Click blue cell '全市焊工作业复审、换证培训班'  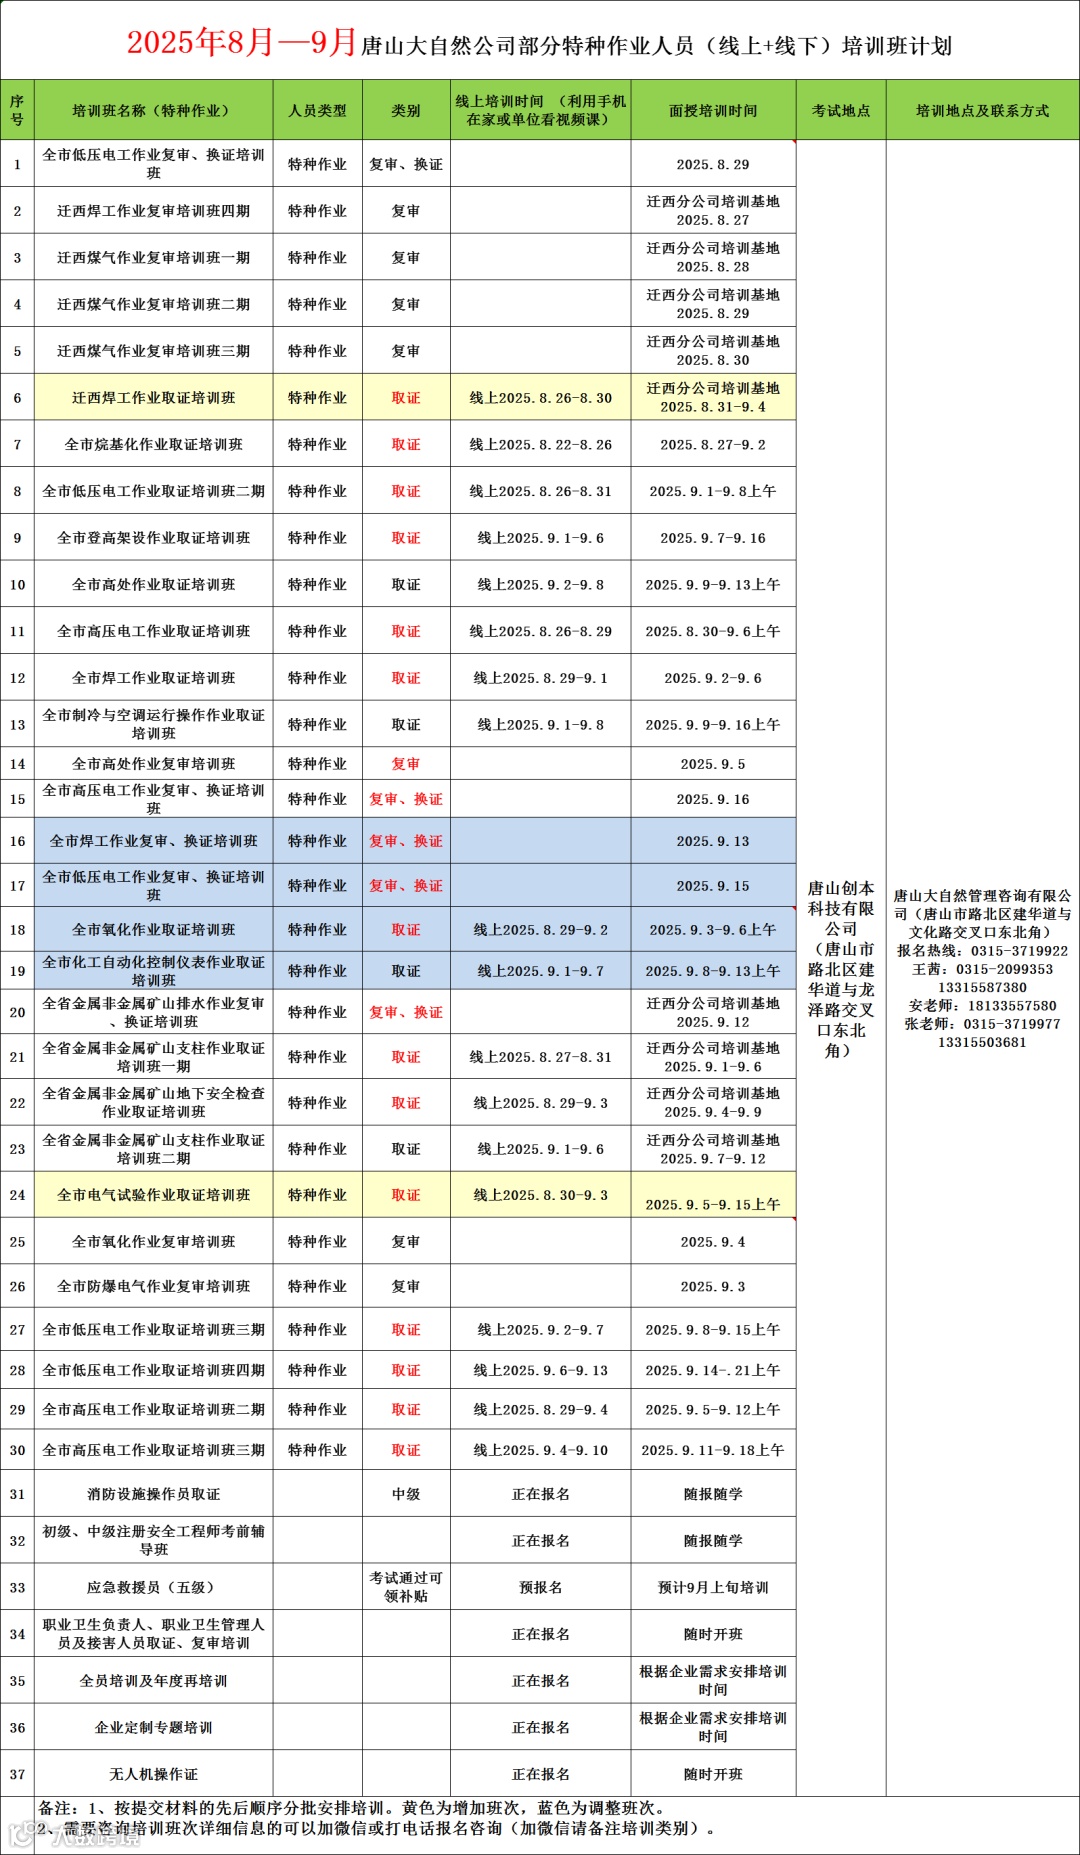pyautogui.click(x=153, y=841)
